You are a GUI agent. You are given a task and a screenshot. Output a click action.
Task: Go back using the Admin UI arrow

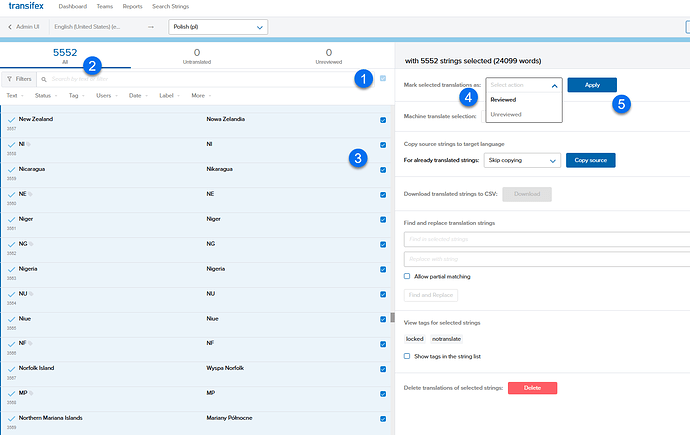tap(10, 27)
